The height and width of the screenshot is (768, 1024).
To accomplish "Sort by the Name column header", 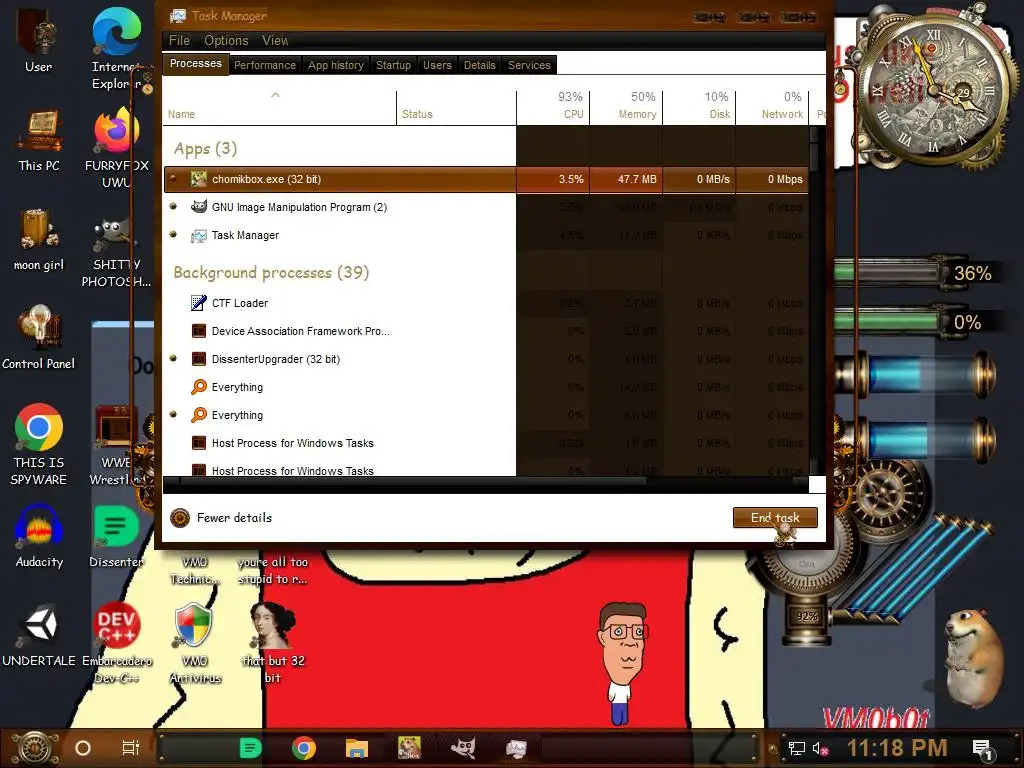I will pyautogui.click(x=280, y=107).
